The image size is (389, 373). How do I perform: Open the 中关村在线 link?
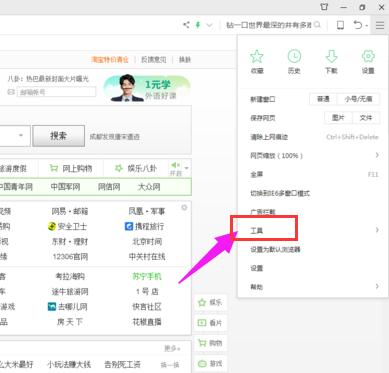147,257
